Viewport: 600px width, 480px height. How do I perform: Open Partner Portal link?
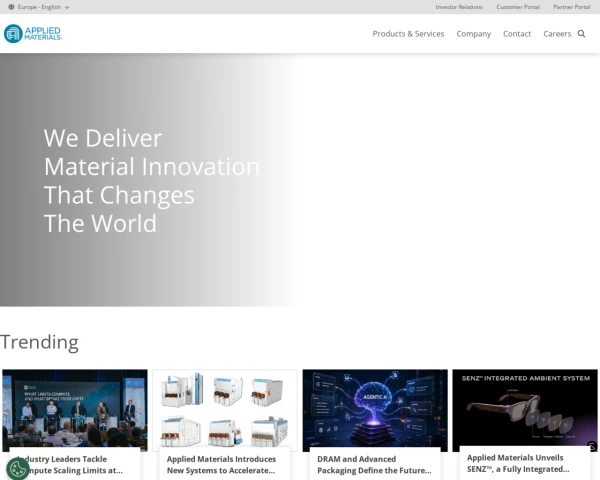pos(572,7)
